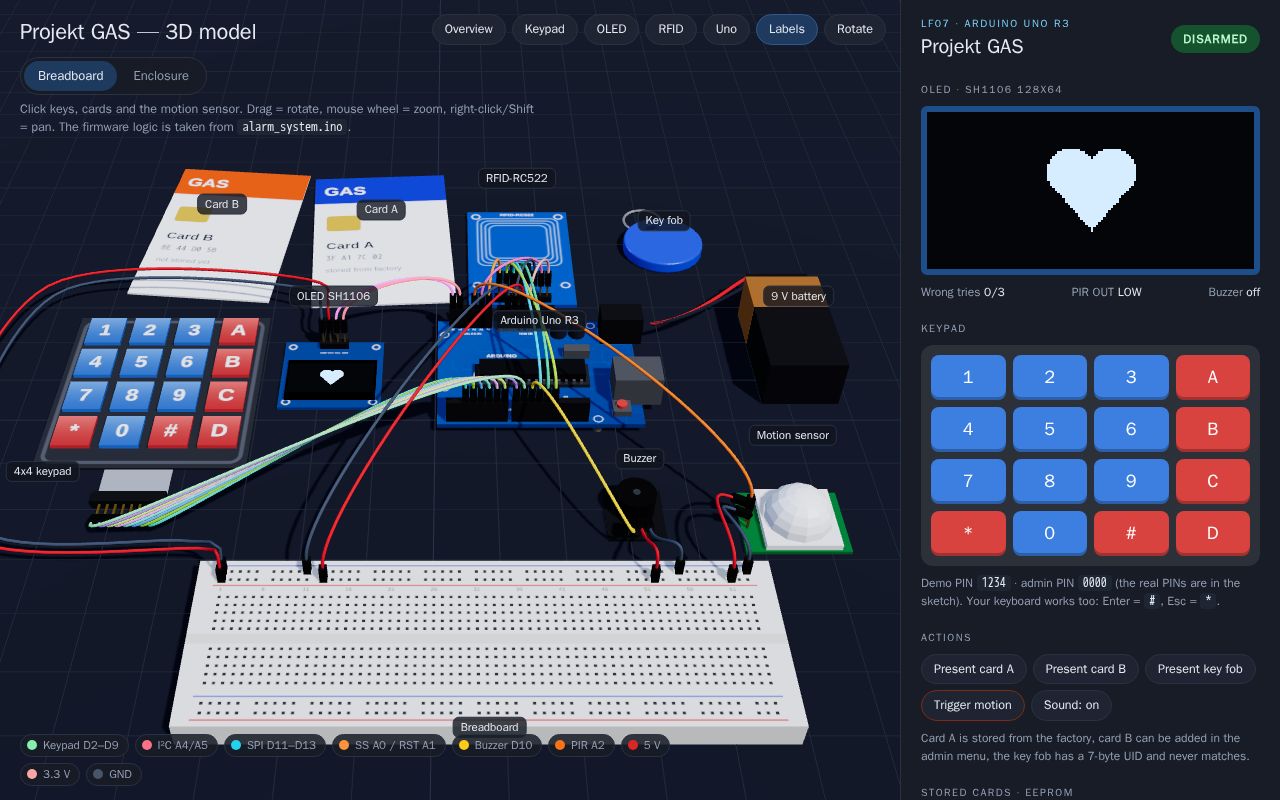Click the 3D Card A model
The width and height of the screenshot is (1280, 800).
(x=380, y=240)
